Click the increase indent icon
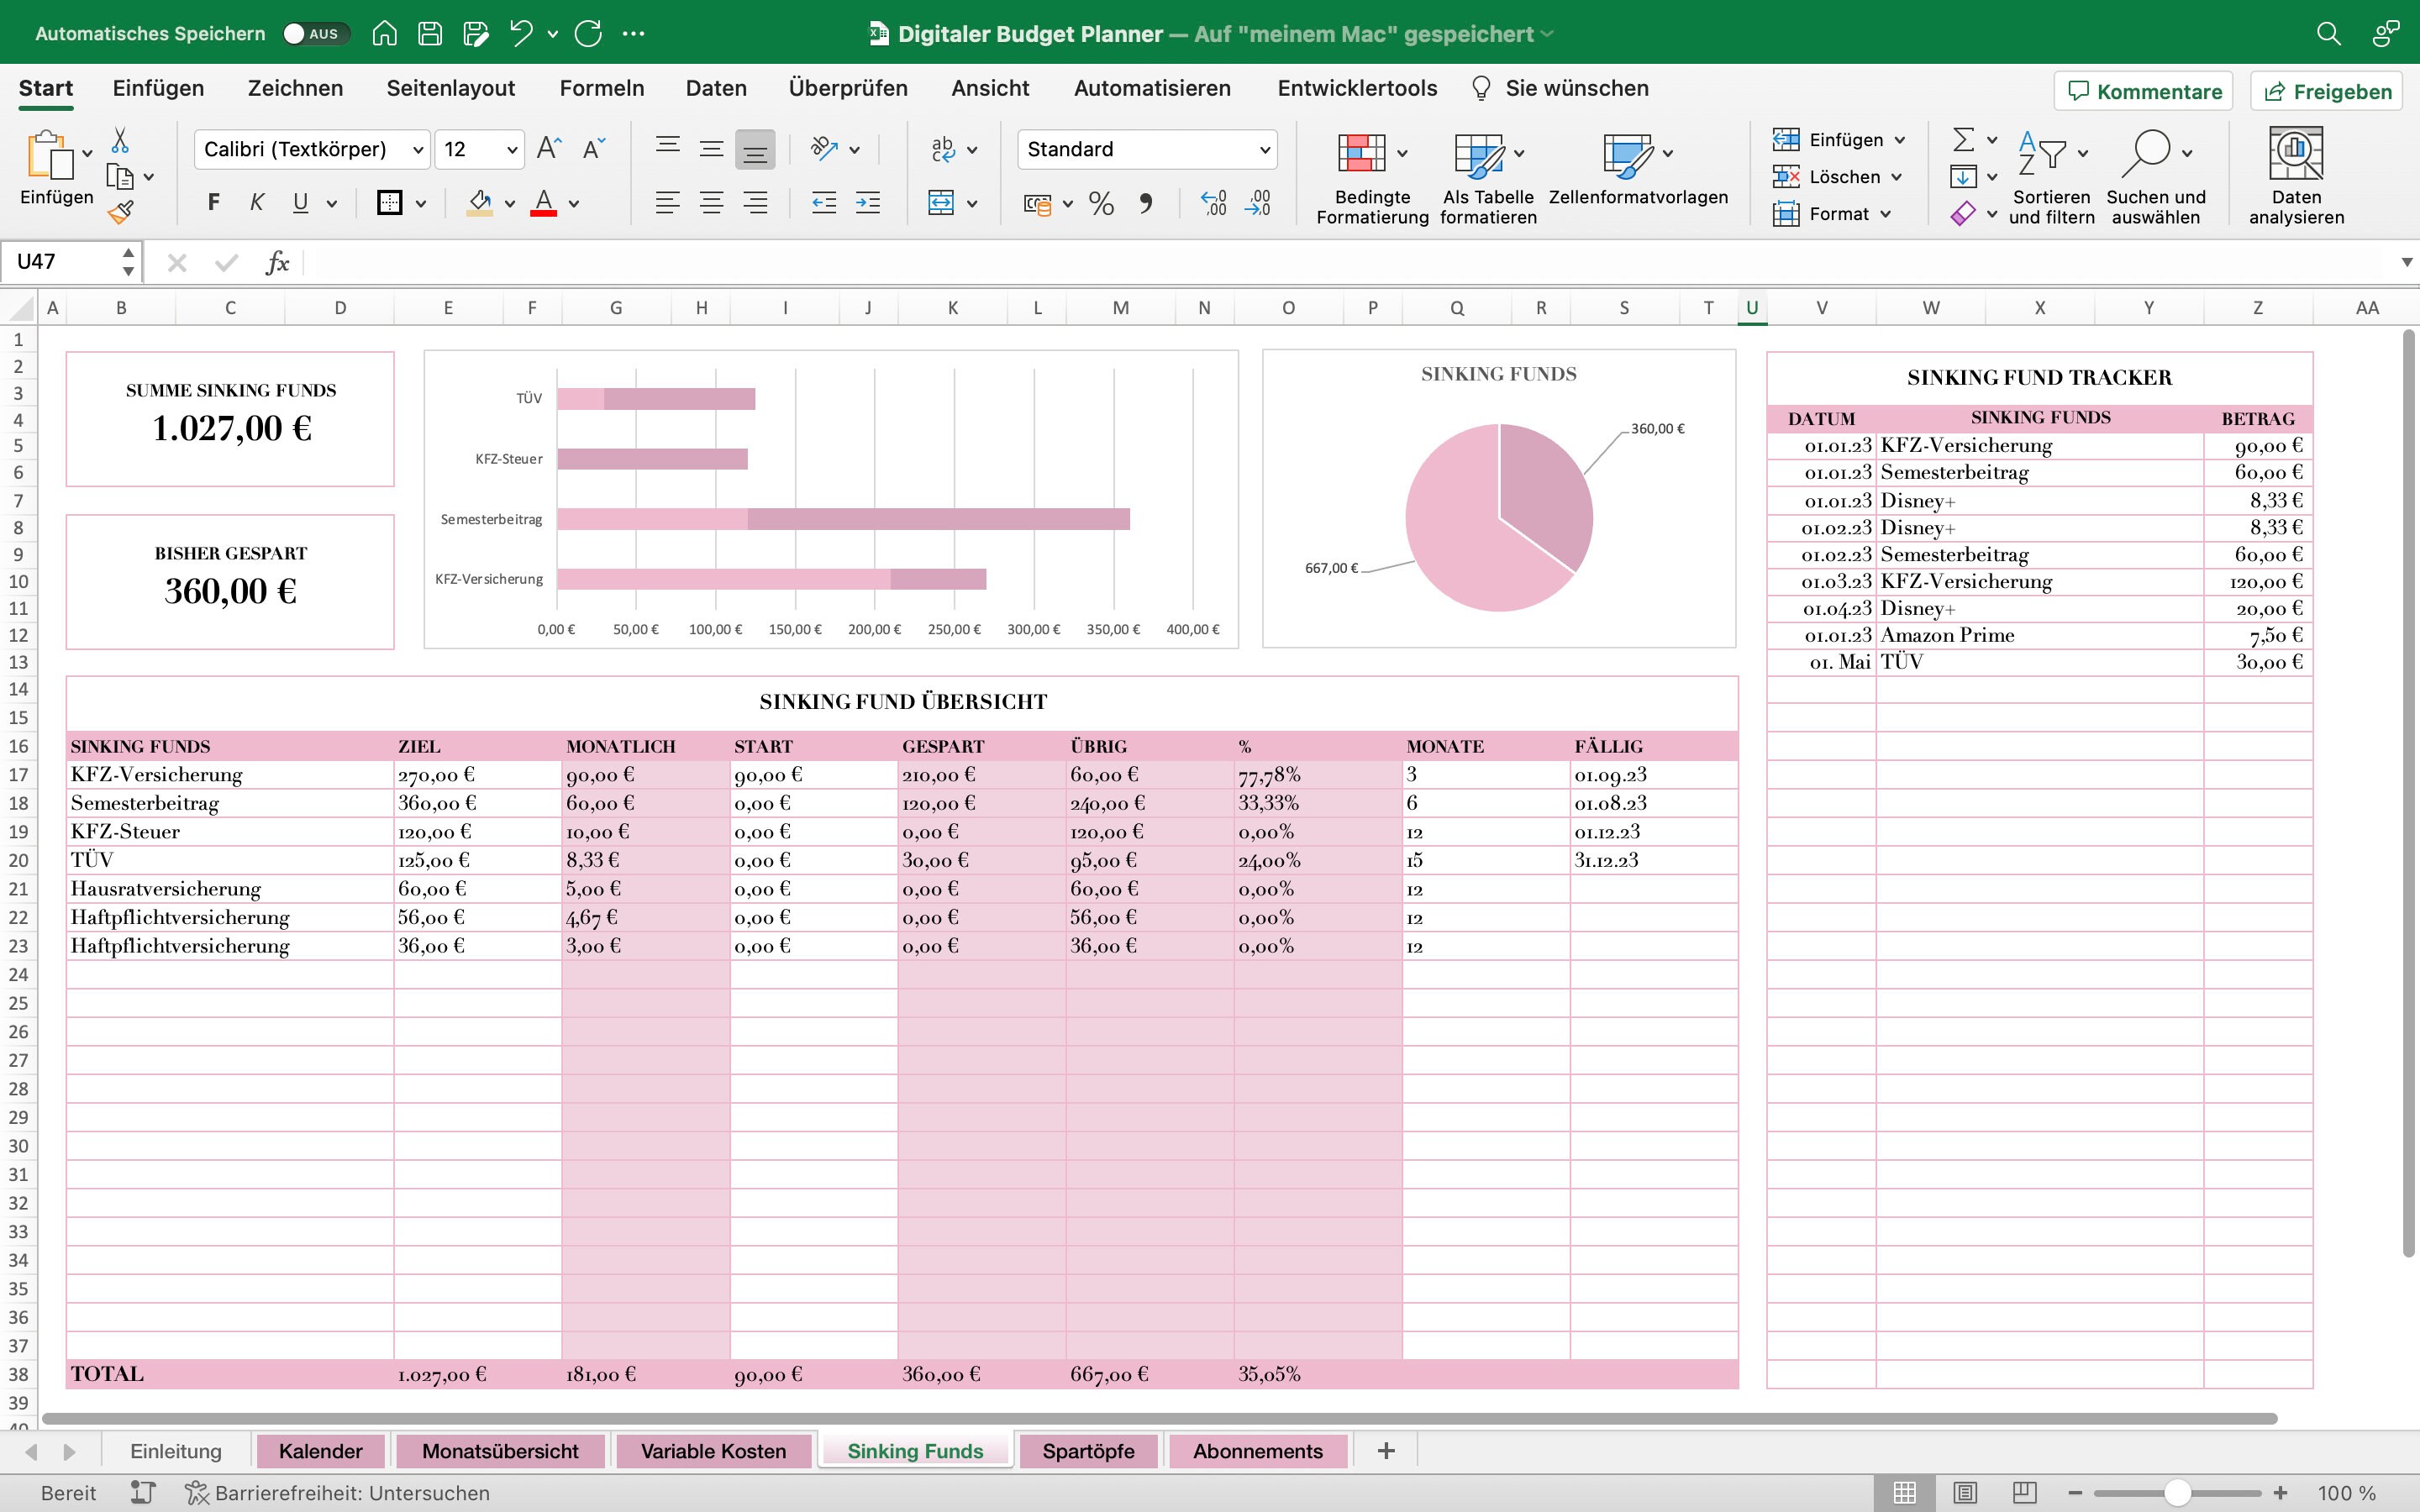2420x1512 pixels. (x=868, y=203)
